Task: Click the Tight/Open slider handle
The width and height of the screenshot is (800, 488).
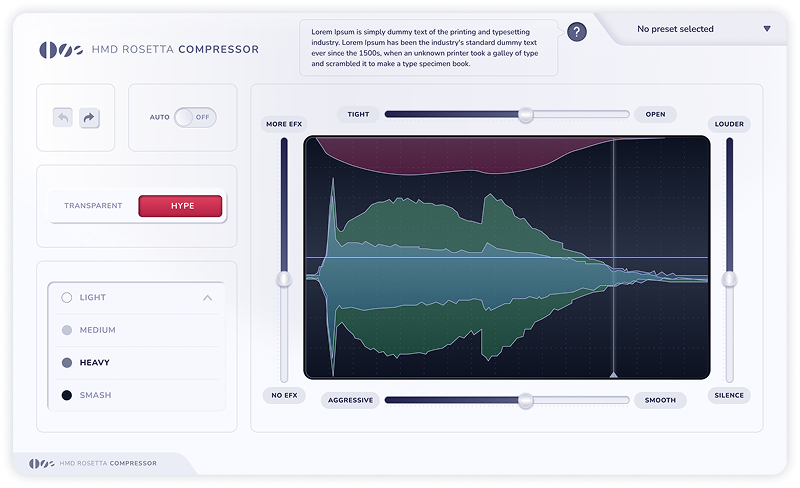Action: point(526,115)
